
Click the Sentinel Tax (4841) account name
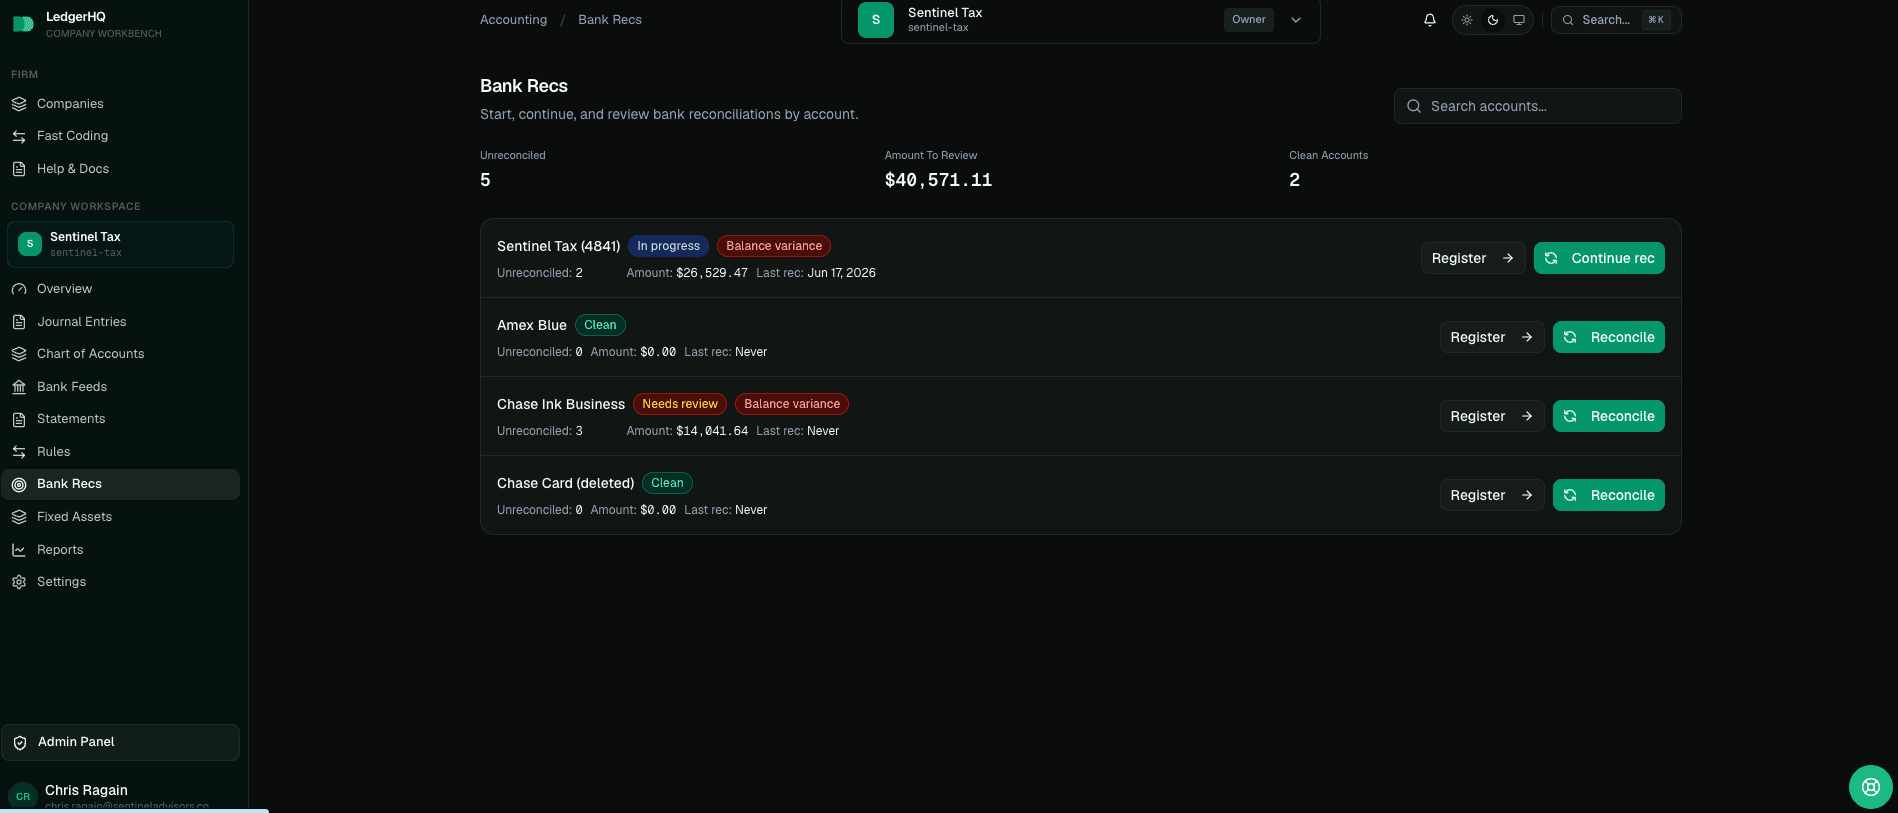(558, 246)
